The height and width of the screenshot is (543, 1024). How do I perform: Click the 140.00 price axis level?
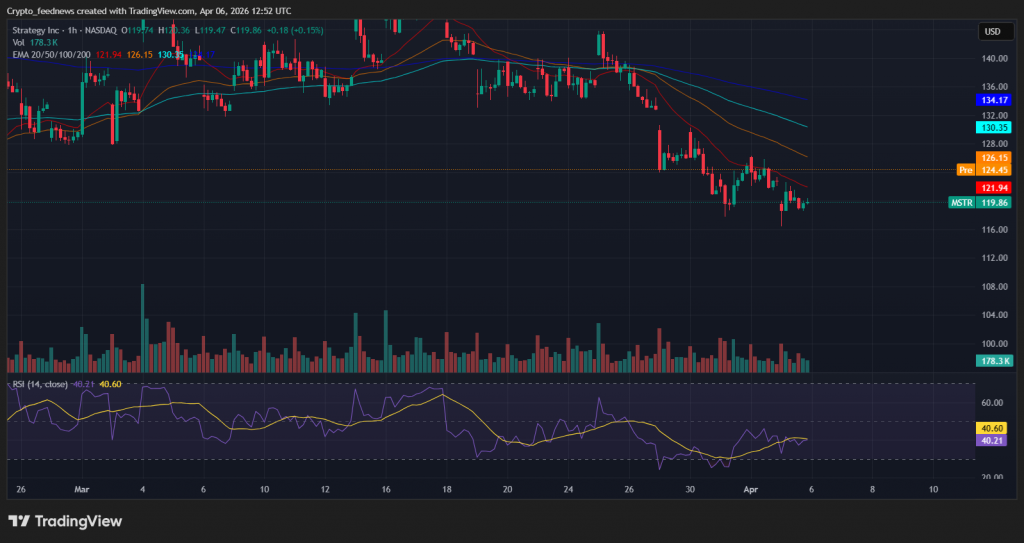992,59
